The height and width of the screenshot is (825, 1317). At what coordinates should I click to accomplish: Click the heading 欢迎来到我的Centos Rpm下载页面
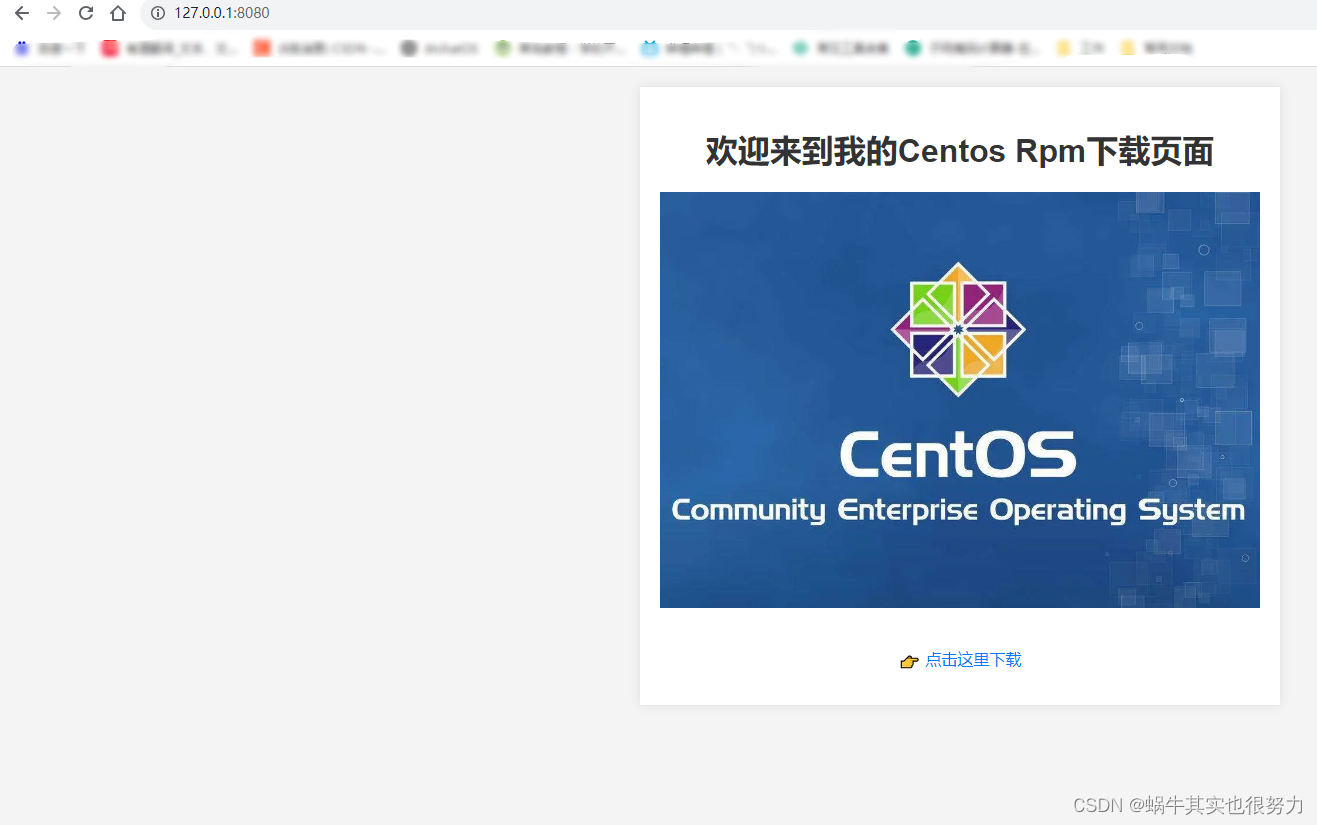(960, 151)
